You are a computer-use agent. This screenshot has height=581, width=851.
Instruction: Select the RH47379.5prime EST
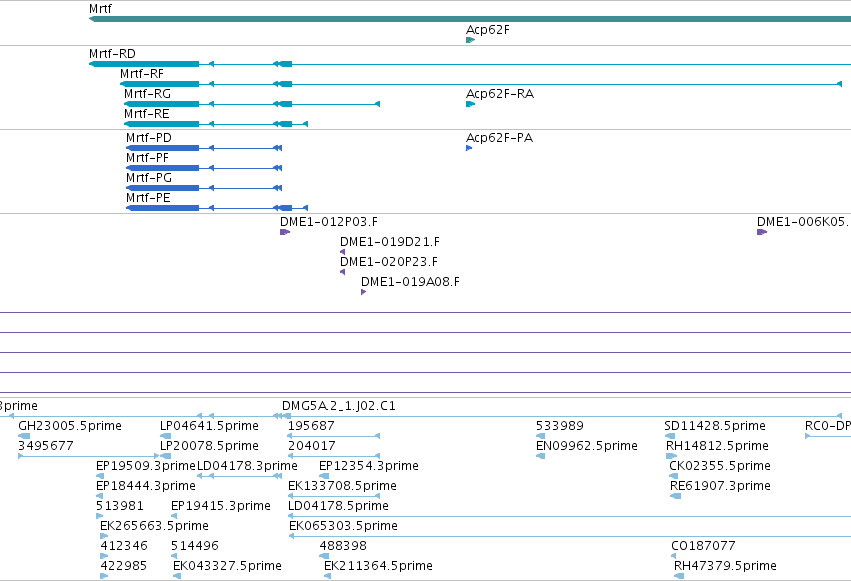[679, 576]
